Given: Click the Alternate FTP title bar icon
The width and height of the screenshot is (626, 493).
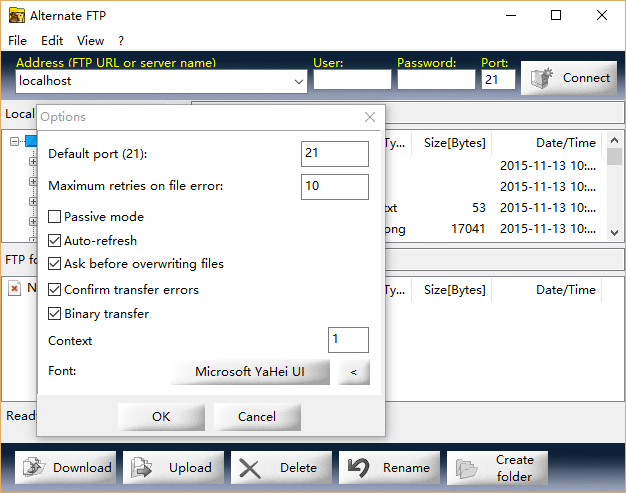Looking at the screenshot, I should click(17, 15).
